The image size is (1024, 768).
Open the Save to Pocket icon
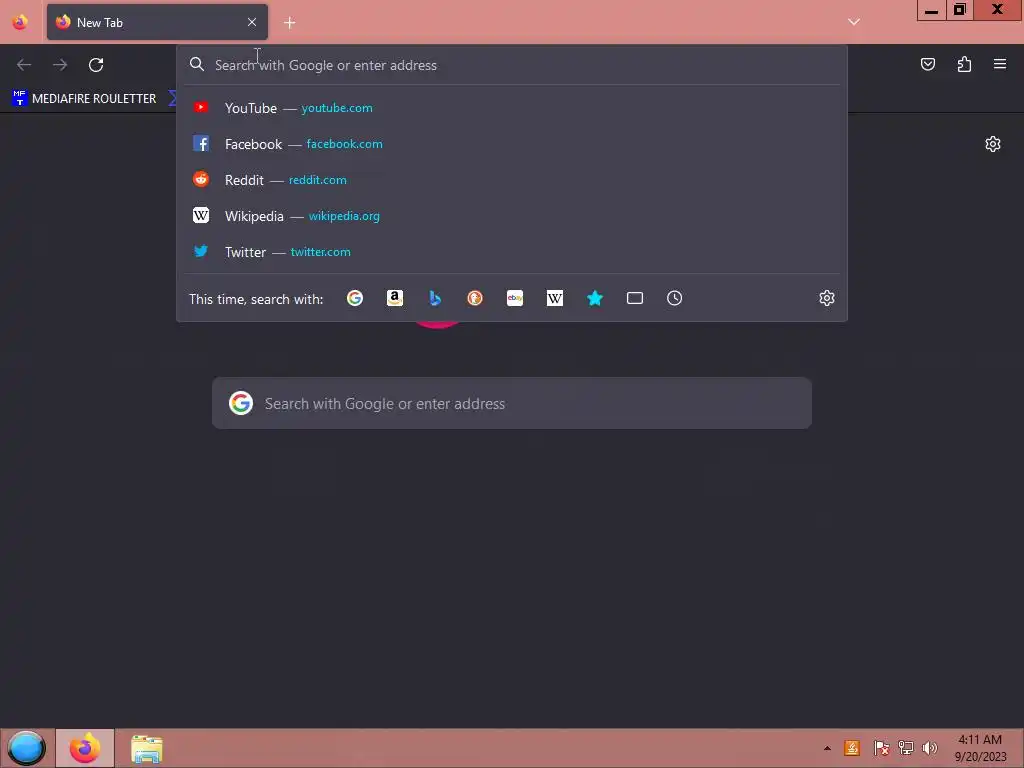coord(928,64)
